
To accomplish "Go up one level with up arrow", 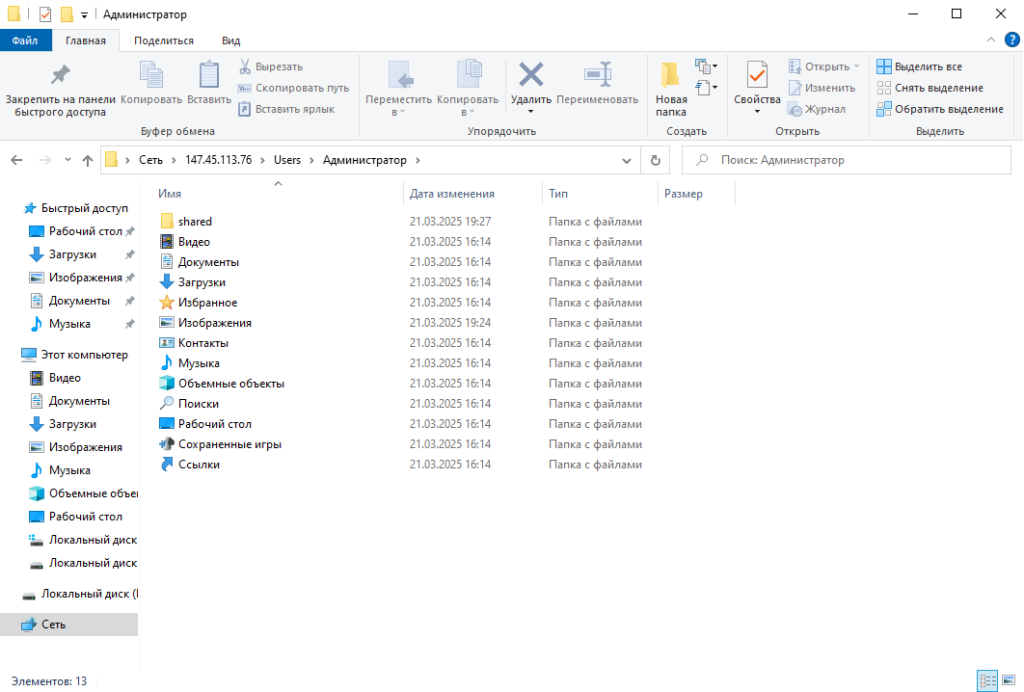I will point(88,161).
